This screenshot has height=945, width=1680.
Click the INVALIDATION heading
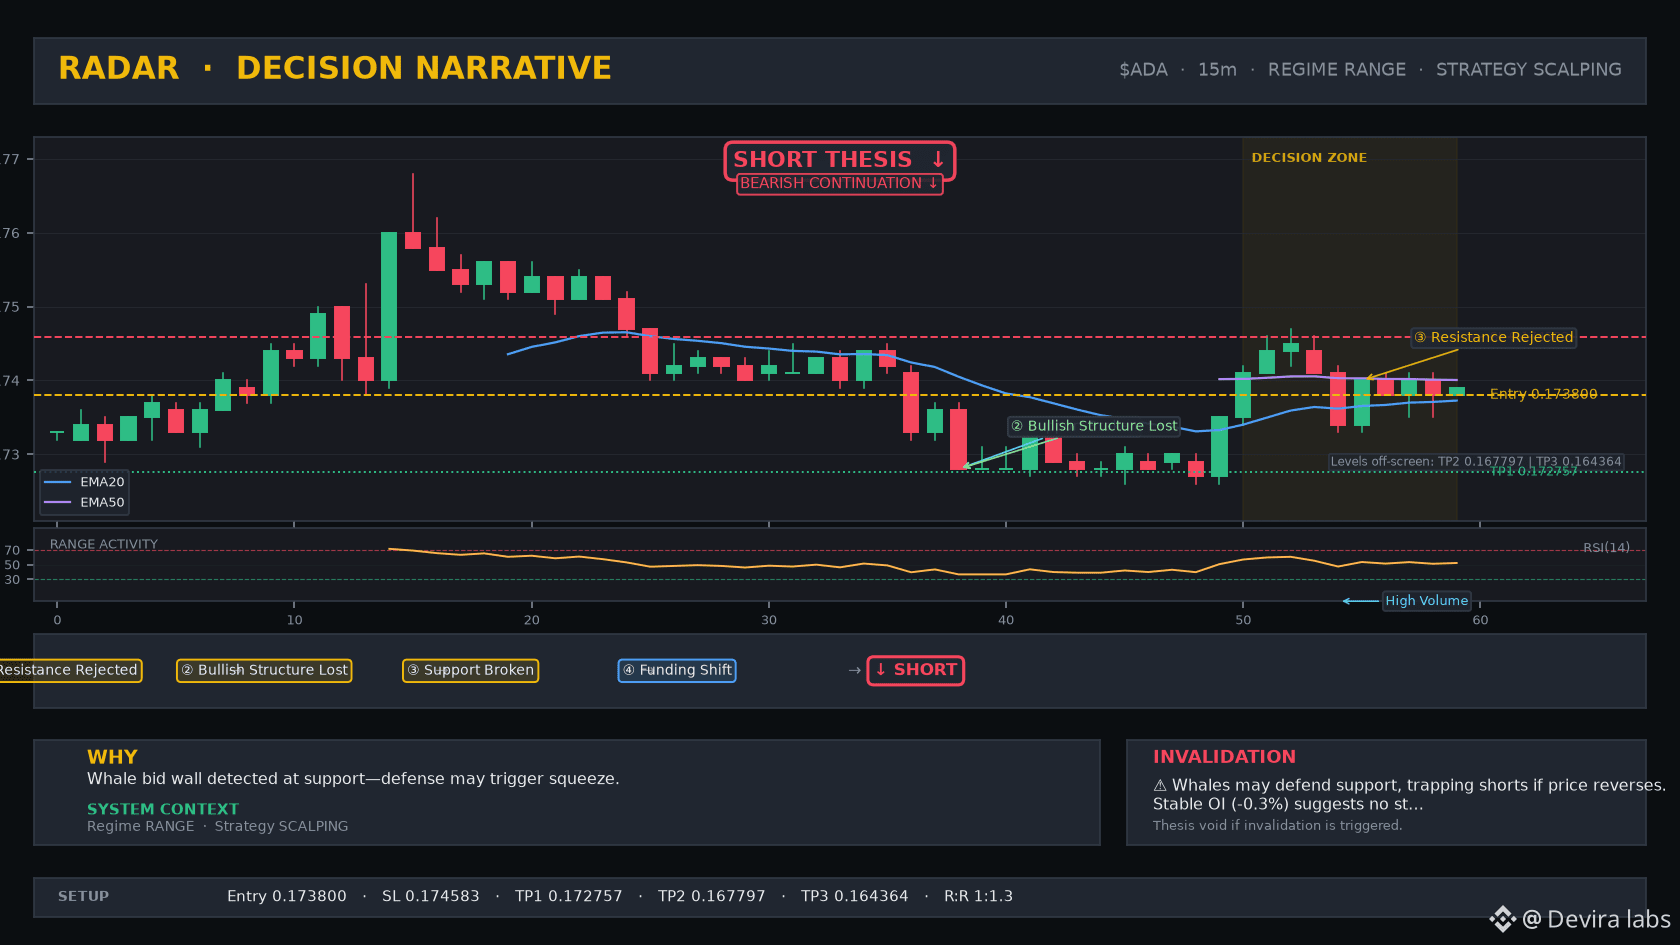(x=1224, y=757)
